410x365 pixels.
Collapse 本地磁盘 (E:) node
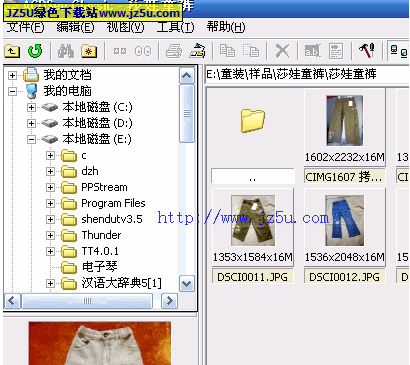(31, 139)
